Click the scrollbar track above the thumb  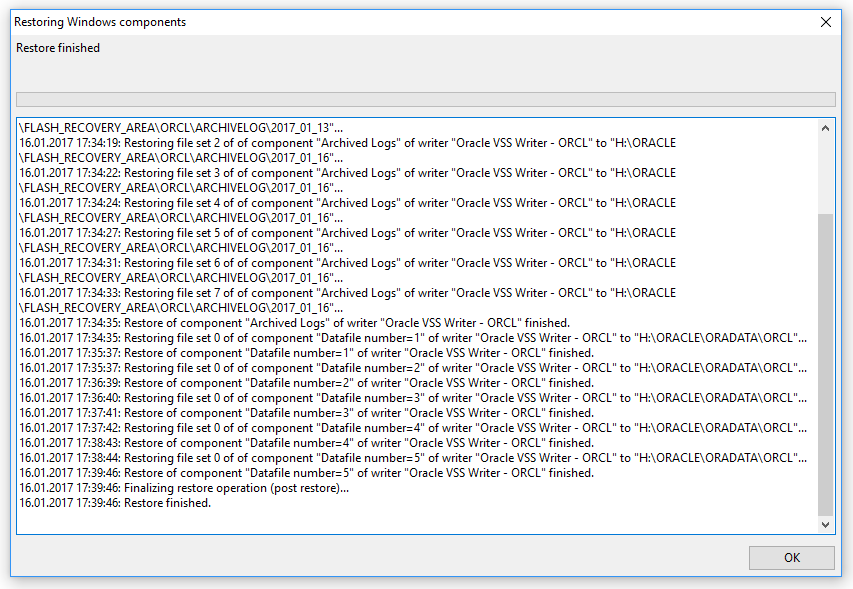[825, 175]
